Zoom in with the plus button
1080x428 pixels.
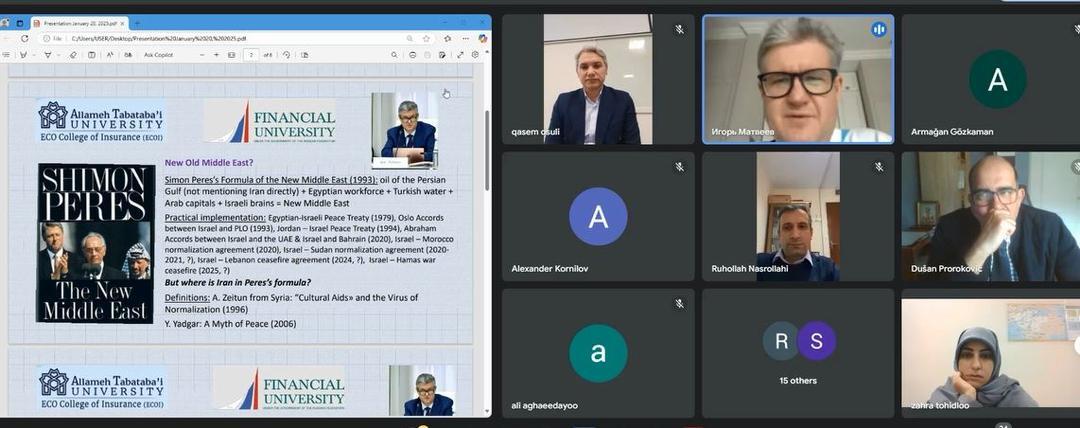[x=216, y=55]
